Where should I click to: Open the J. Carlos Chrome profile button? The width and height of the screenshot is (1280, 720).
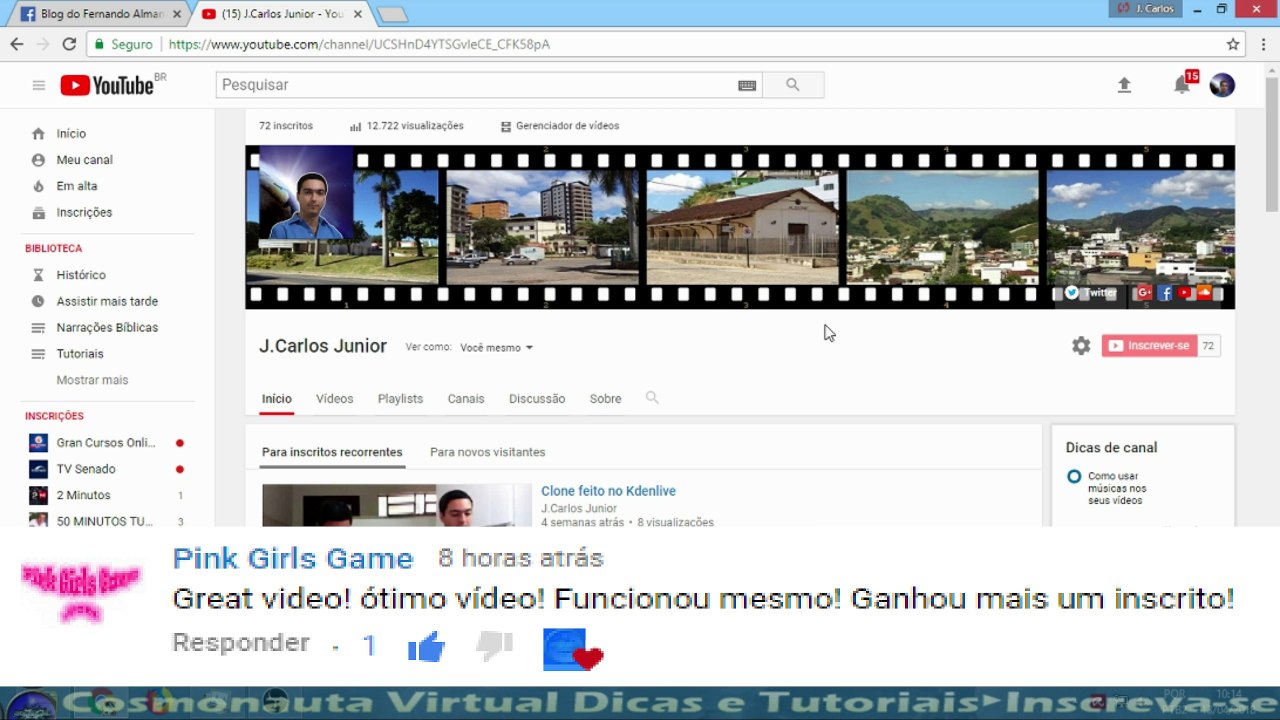click(1145, 9)
